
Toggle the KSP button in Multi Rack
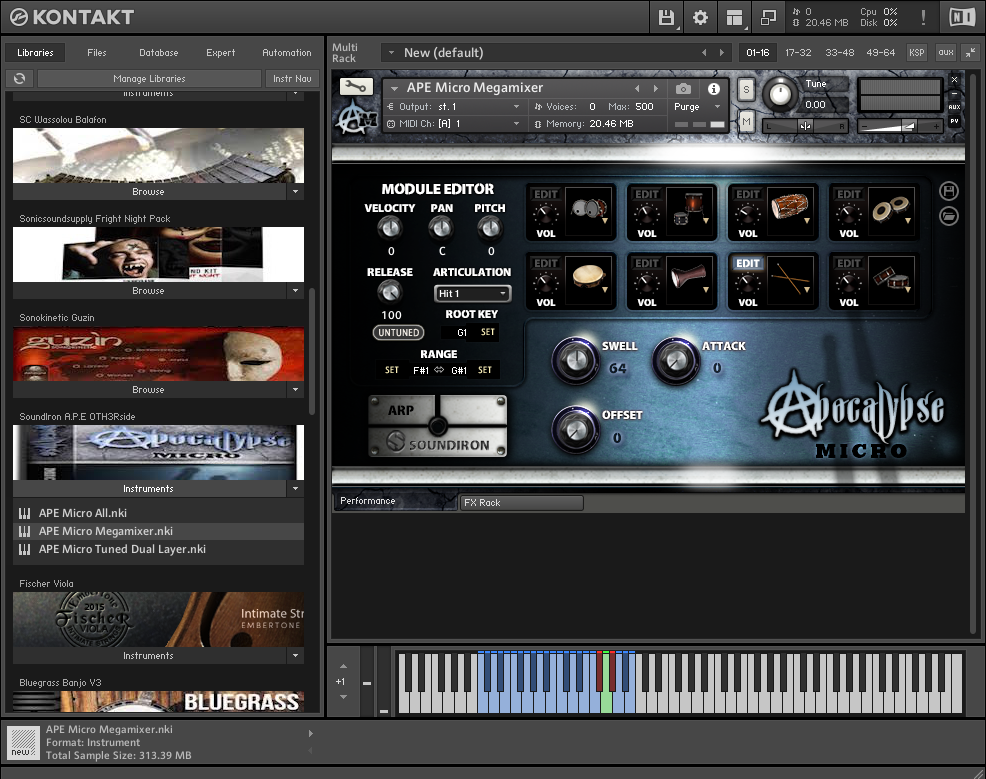917,53
